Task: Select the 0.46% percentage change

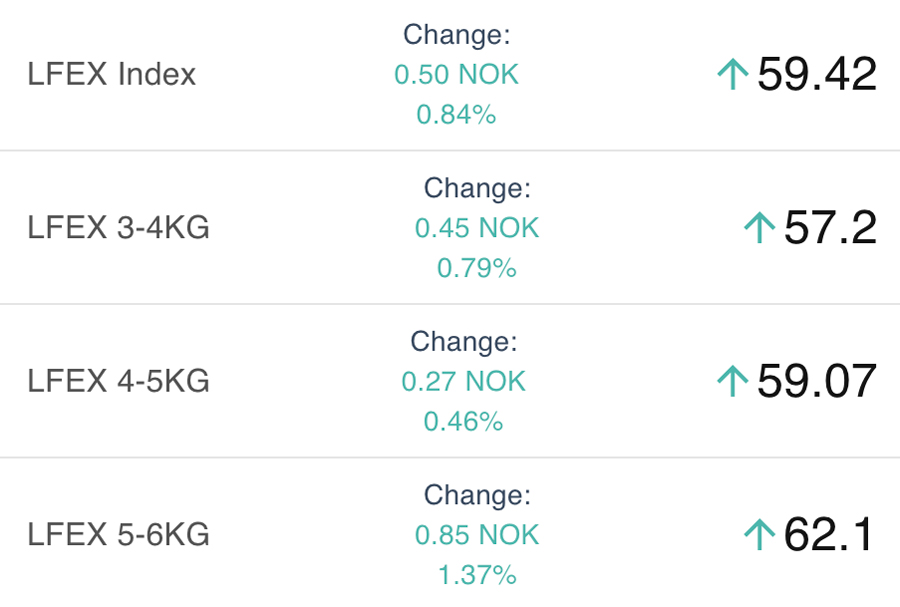Action: point(464,421)
